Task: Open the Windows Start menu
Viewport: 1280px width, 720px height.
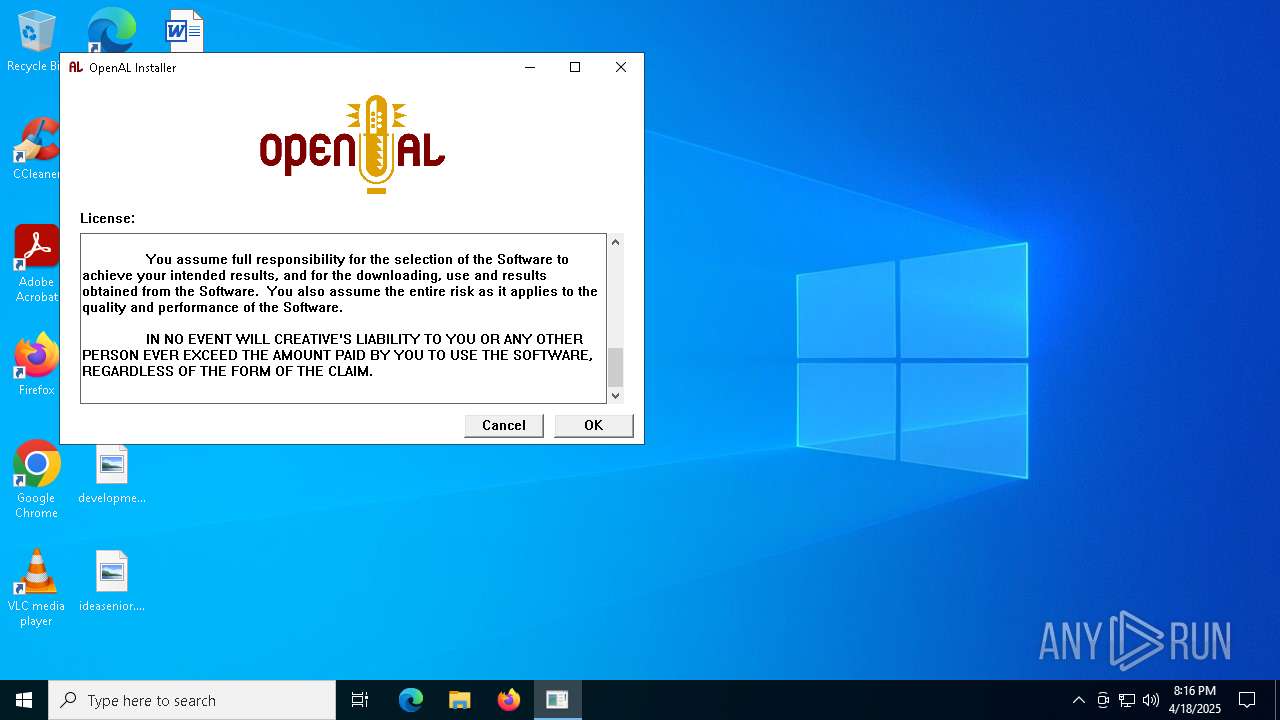Action: 24,700
